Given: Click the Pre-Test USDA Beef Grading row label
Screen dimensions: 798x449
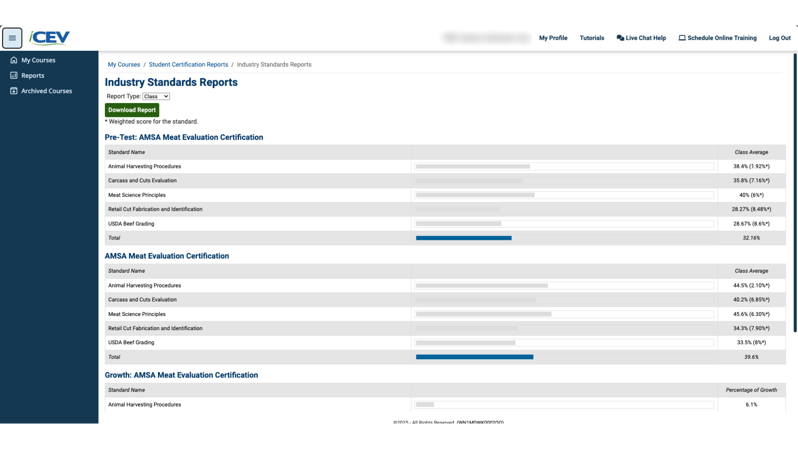Looking at the screenshot, I should pyautogui.click(x=131, y=224).
